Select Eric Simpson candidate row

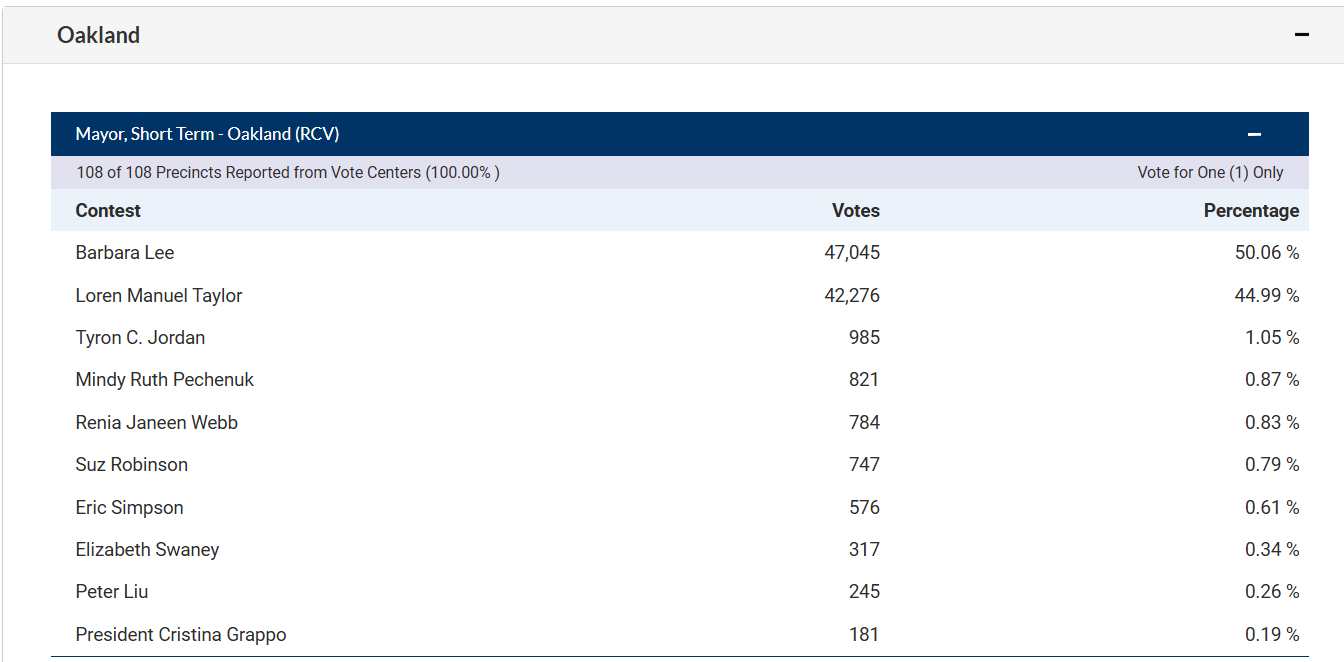pos(129,507)
